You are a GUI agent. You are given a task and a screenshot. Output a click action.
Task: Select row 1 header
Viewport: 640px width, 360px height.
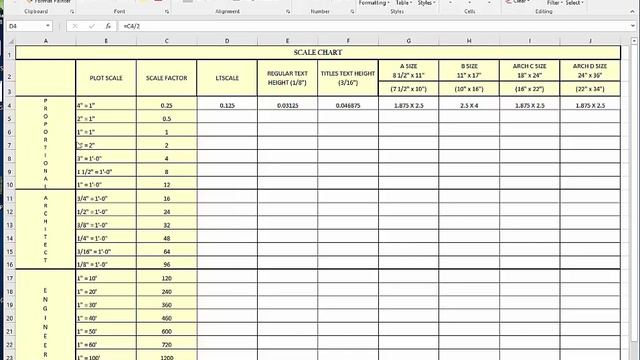(10, 53)
